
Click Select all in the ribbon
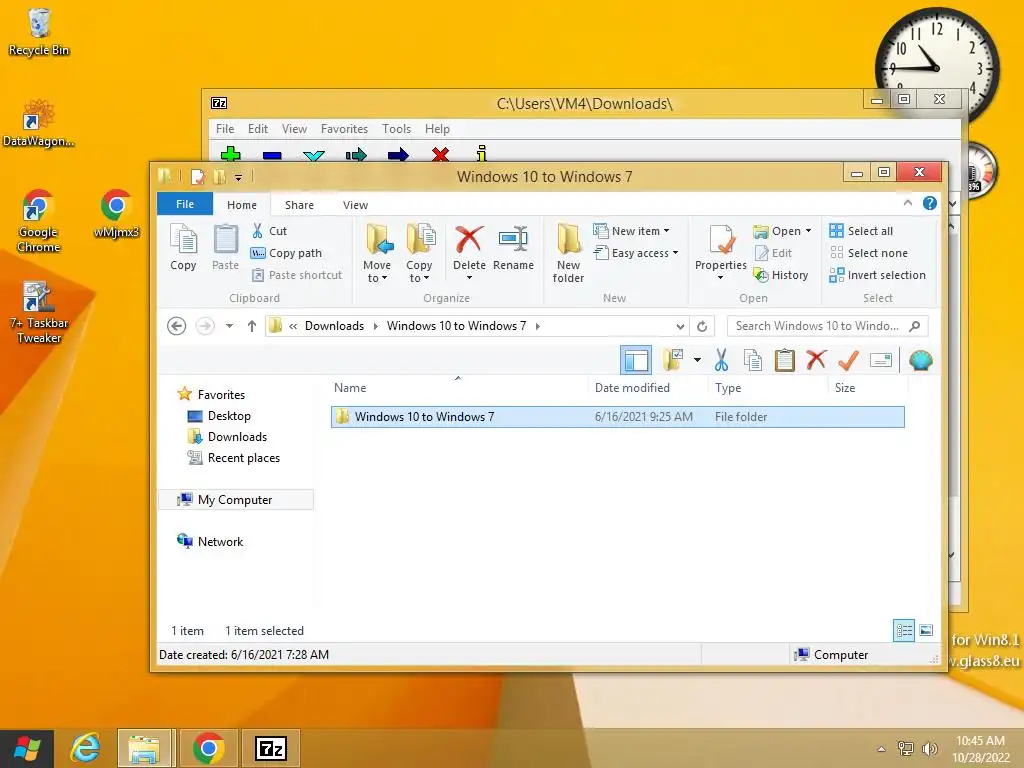click(861, 231)
